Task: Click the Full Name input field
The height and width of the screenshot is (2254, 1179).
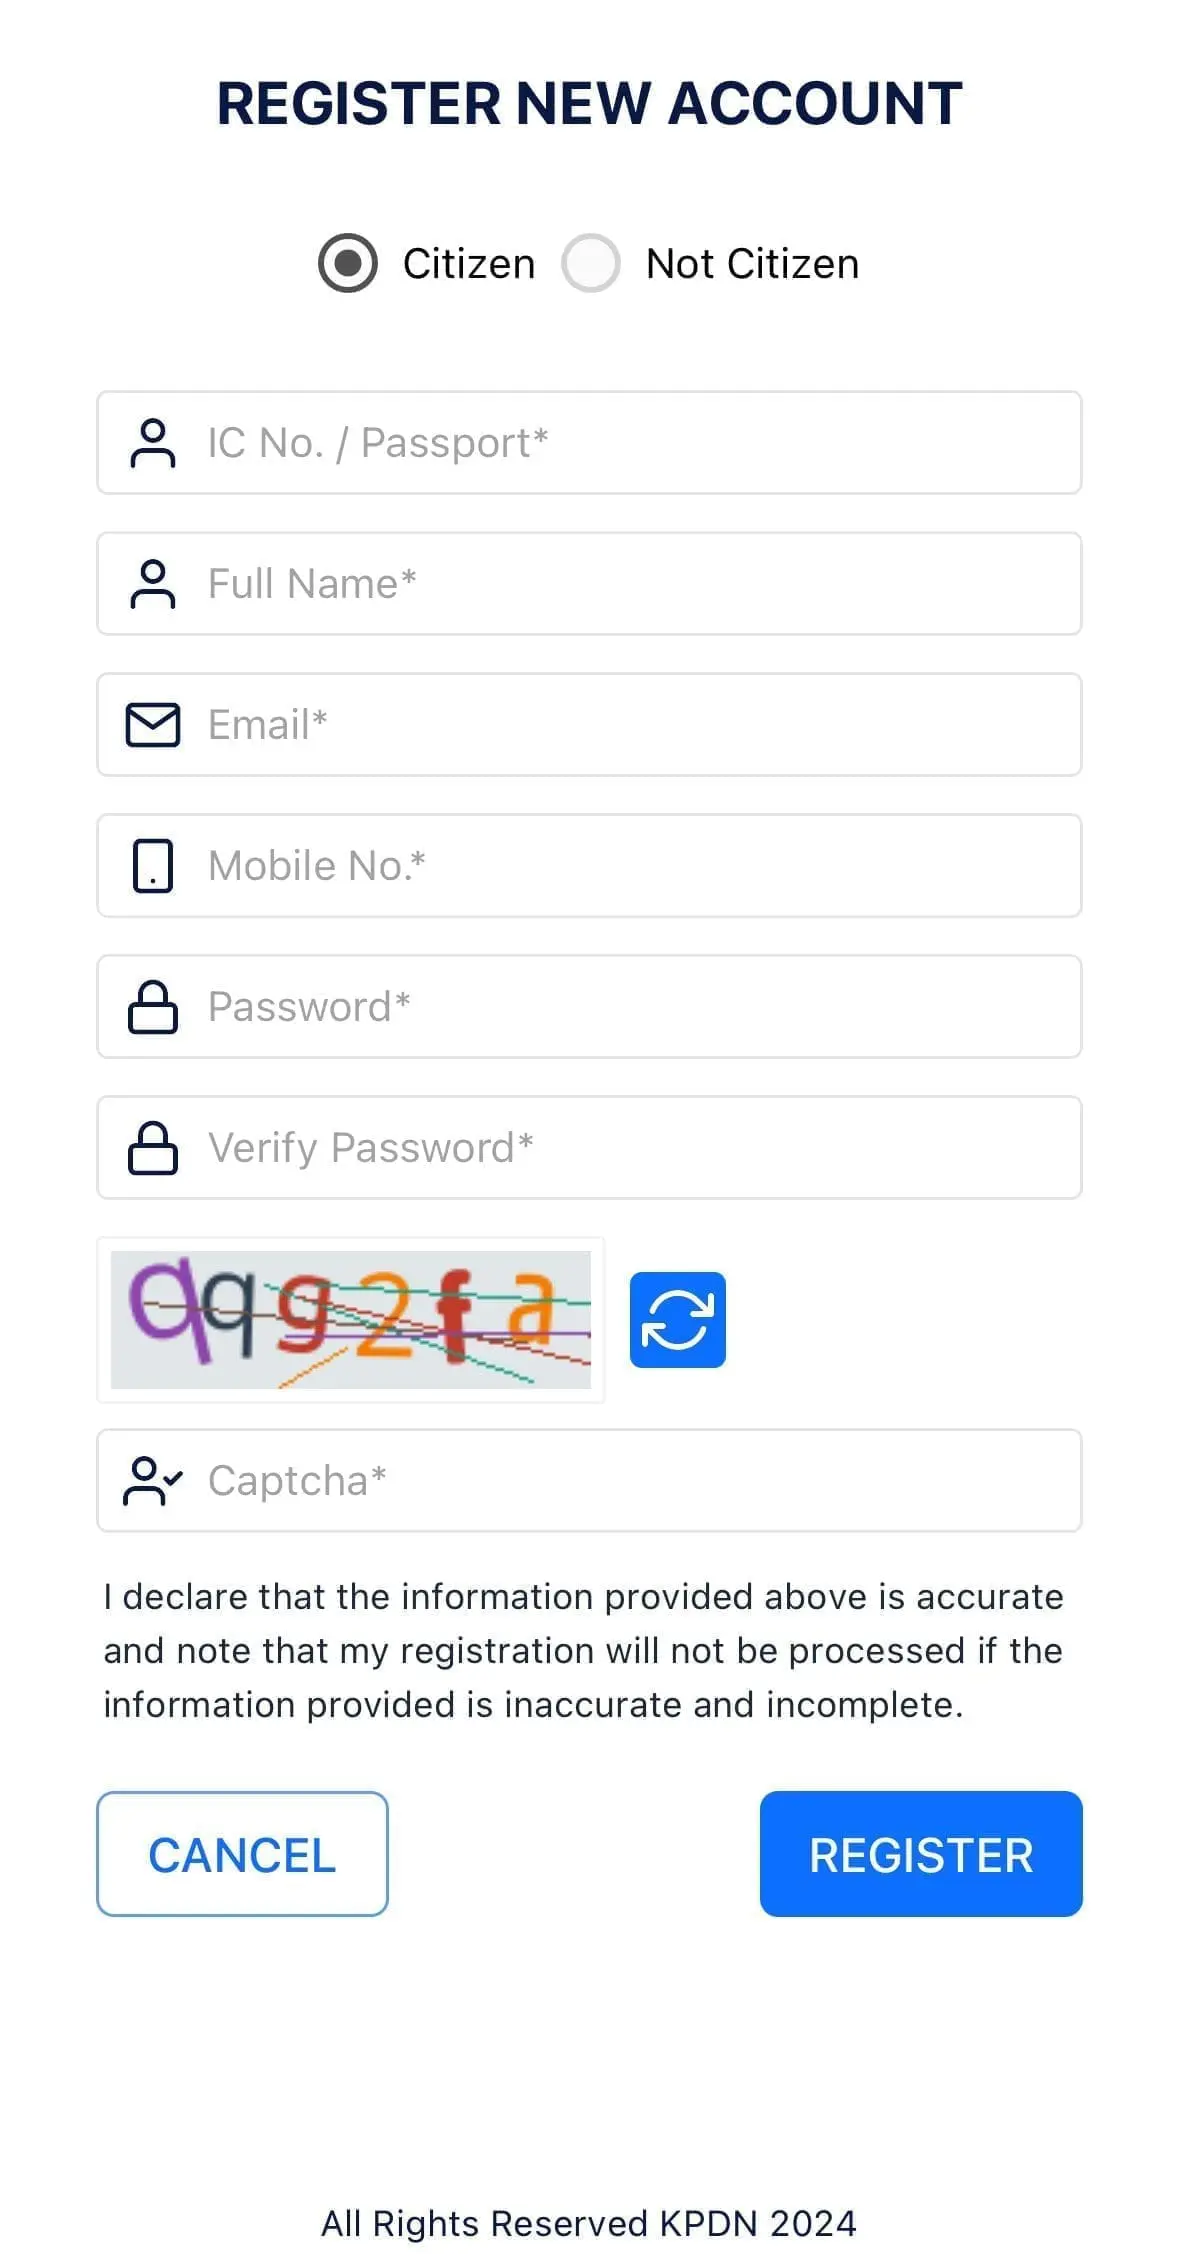Action: [x=590, y=584]
